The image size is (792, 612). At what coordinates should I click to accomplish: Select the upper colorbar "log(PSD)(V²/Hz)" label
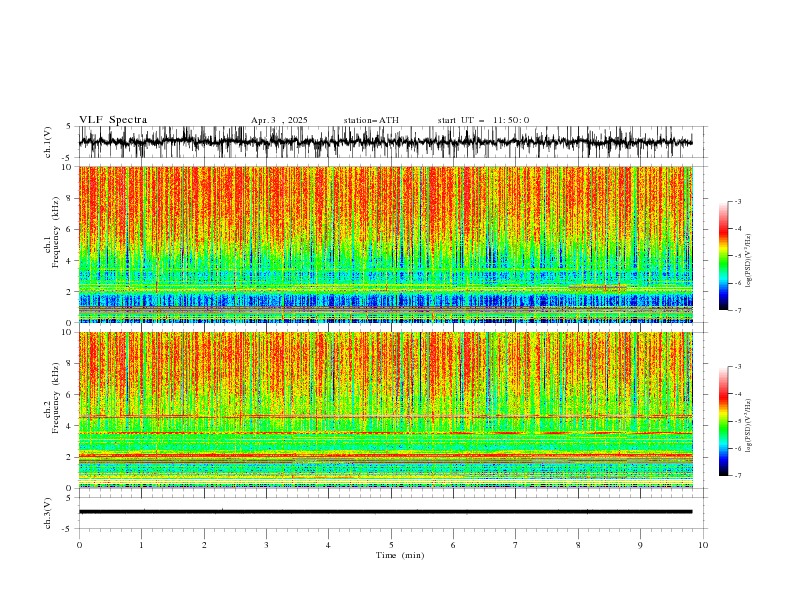pos(749,261)
